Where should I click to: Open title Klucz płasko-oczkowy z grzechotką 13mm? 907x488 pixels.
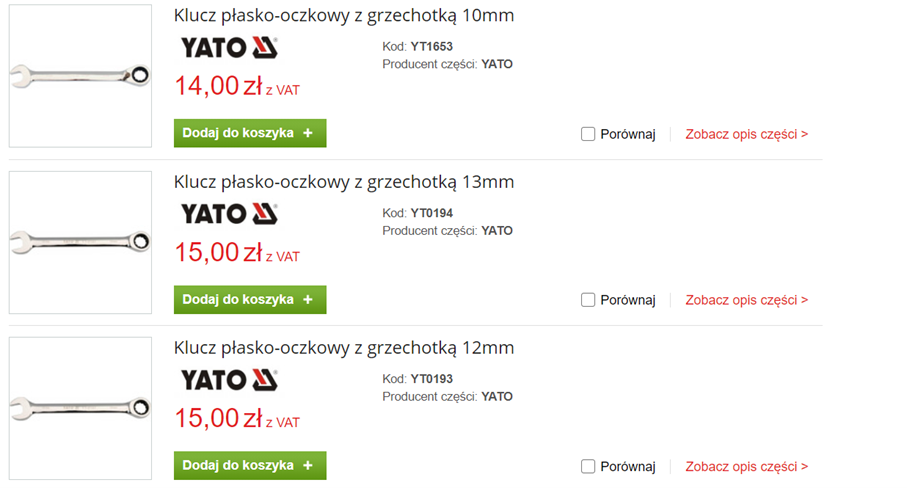pos(343,182)
